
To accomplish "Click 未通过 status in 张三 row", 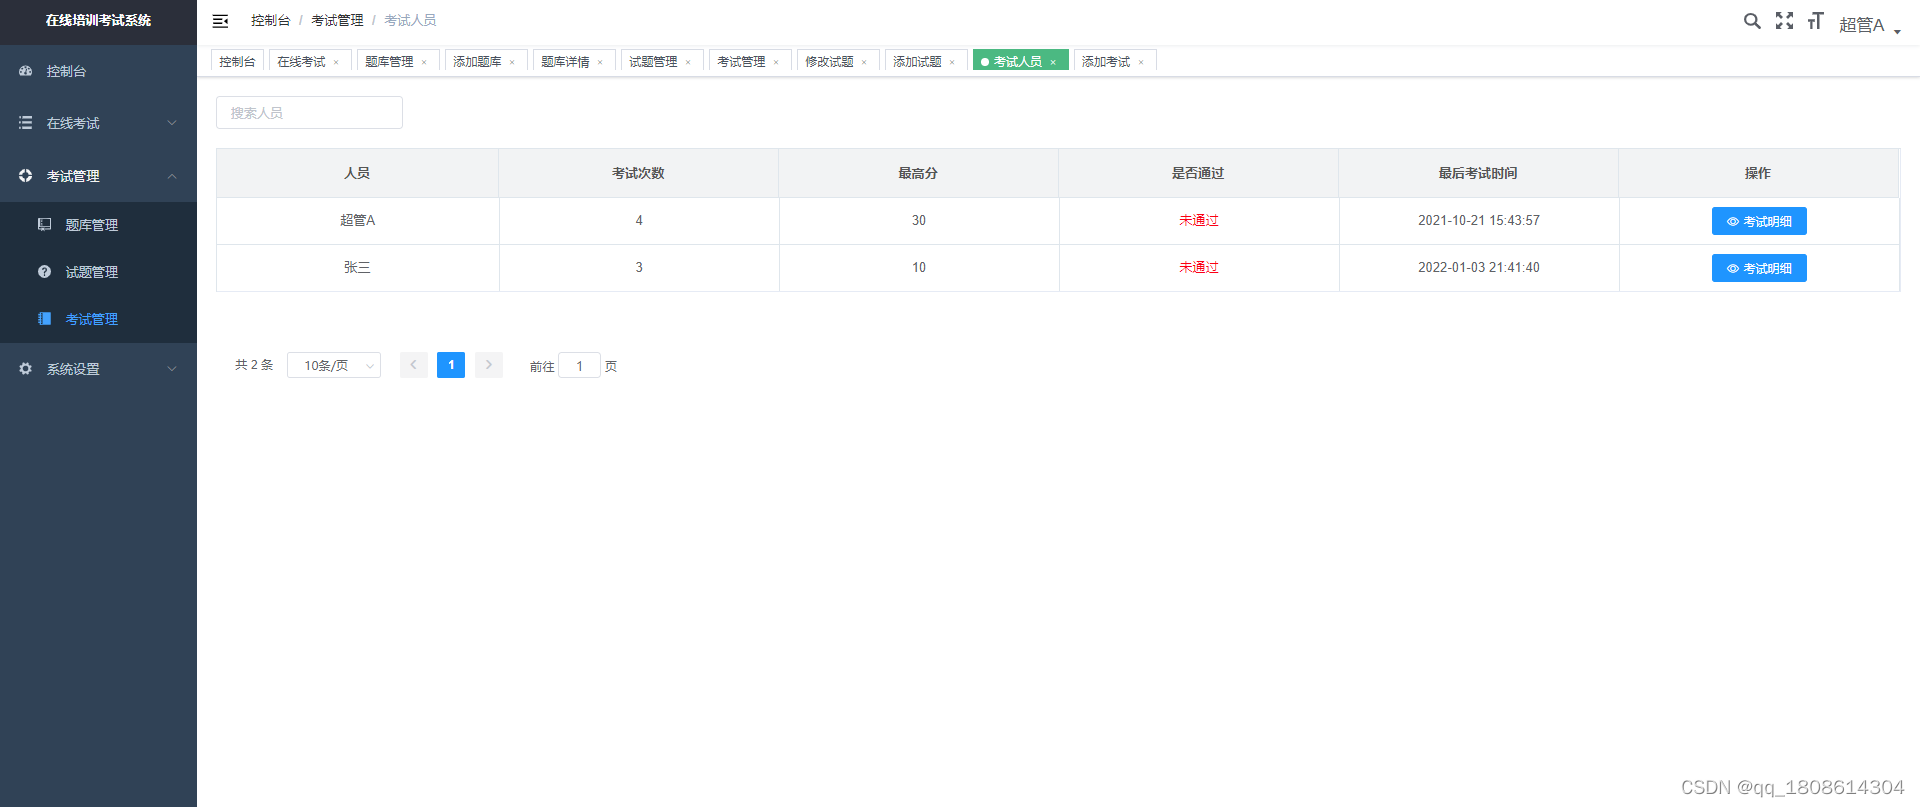I will point(1199,268).
